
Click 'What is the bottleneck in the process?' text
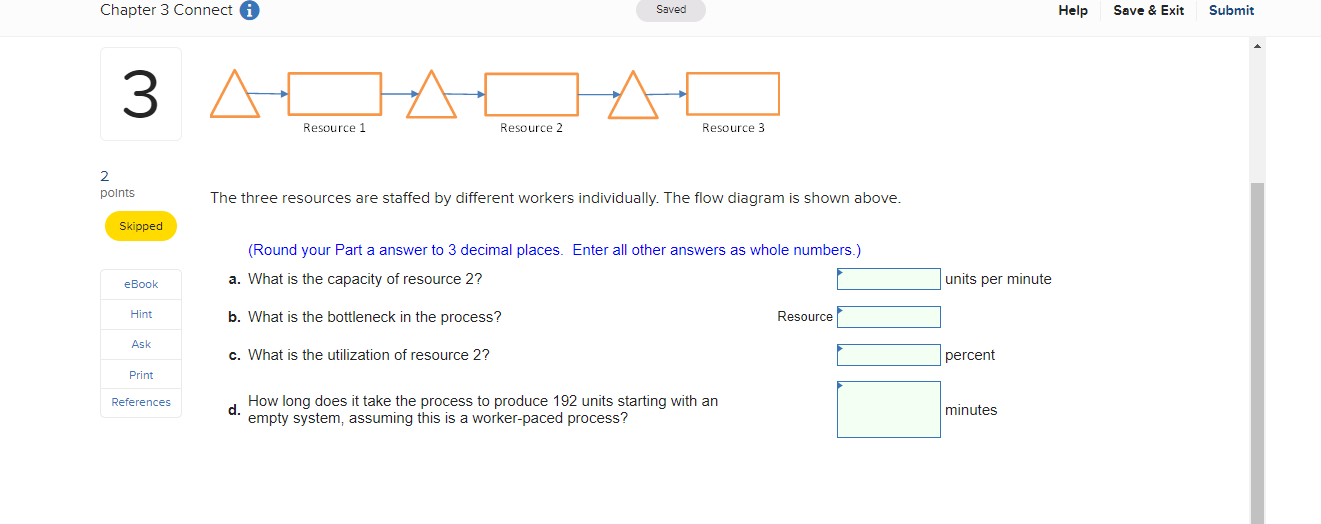click(375, 317)
